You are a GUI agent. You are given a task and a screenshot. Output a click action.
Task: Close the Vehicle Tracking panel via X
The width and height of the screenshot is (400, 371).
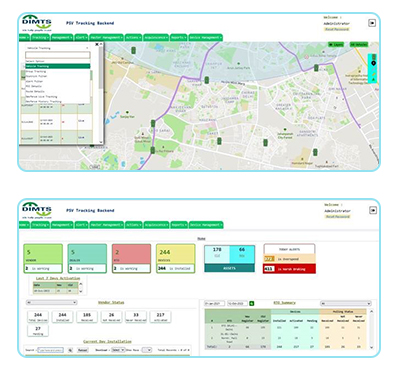pyautogui.click(x=97, y=44)
